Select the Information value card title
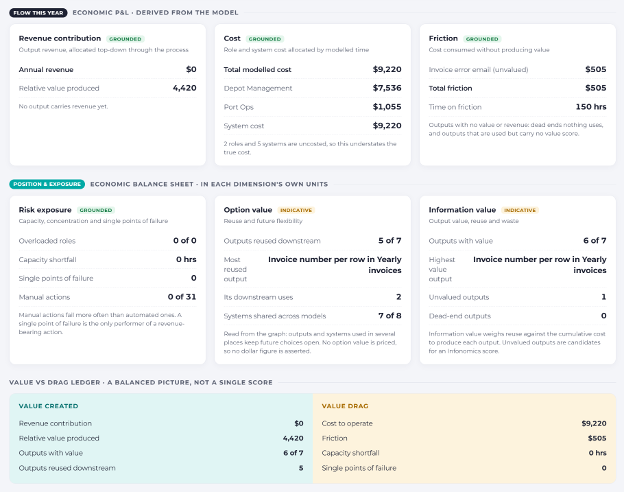The width and height of the screenshot is (624, 492). pos(462,210)
